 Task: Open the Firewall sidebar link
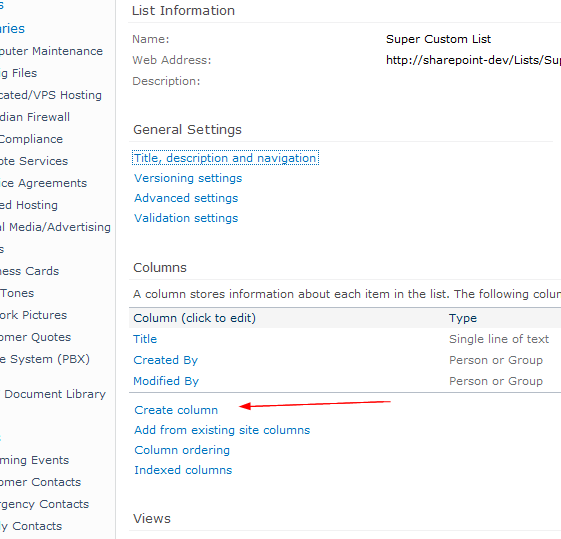pos(35,117)
